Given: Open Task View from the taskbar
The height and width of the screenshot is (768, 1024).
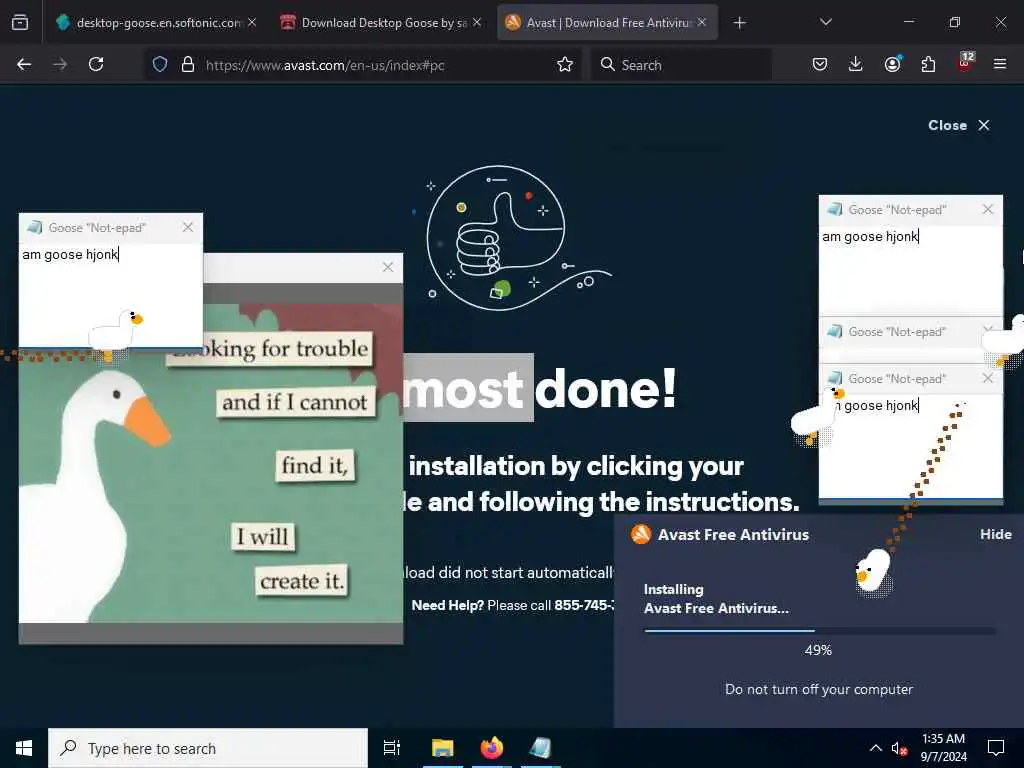Looking at the screenshot, I should [392, 748].
